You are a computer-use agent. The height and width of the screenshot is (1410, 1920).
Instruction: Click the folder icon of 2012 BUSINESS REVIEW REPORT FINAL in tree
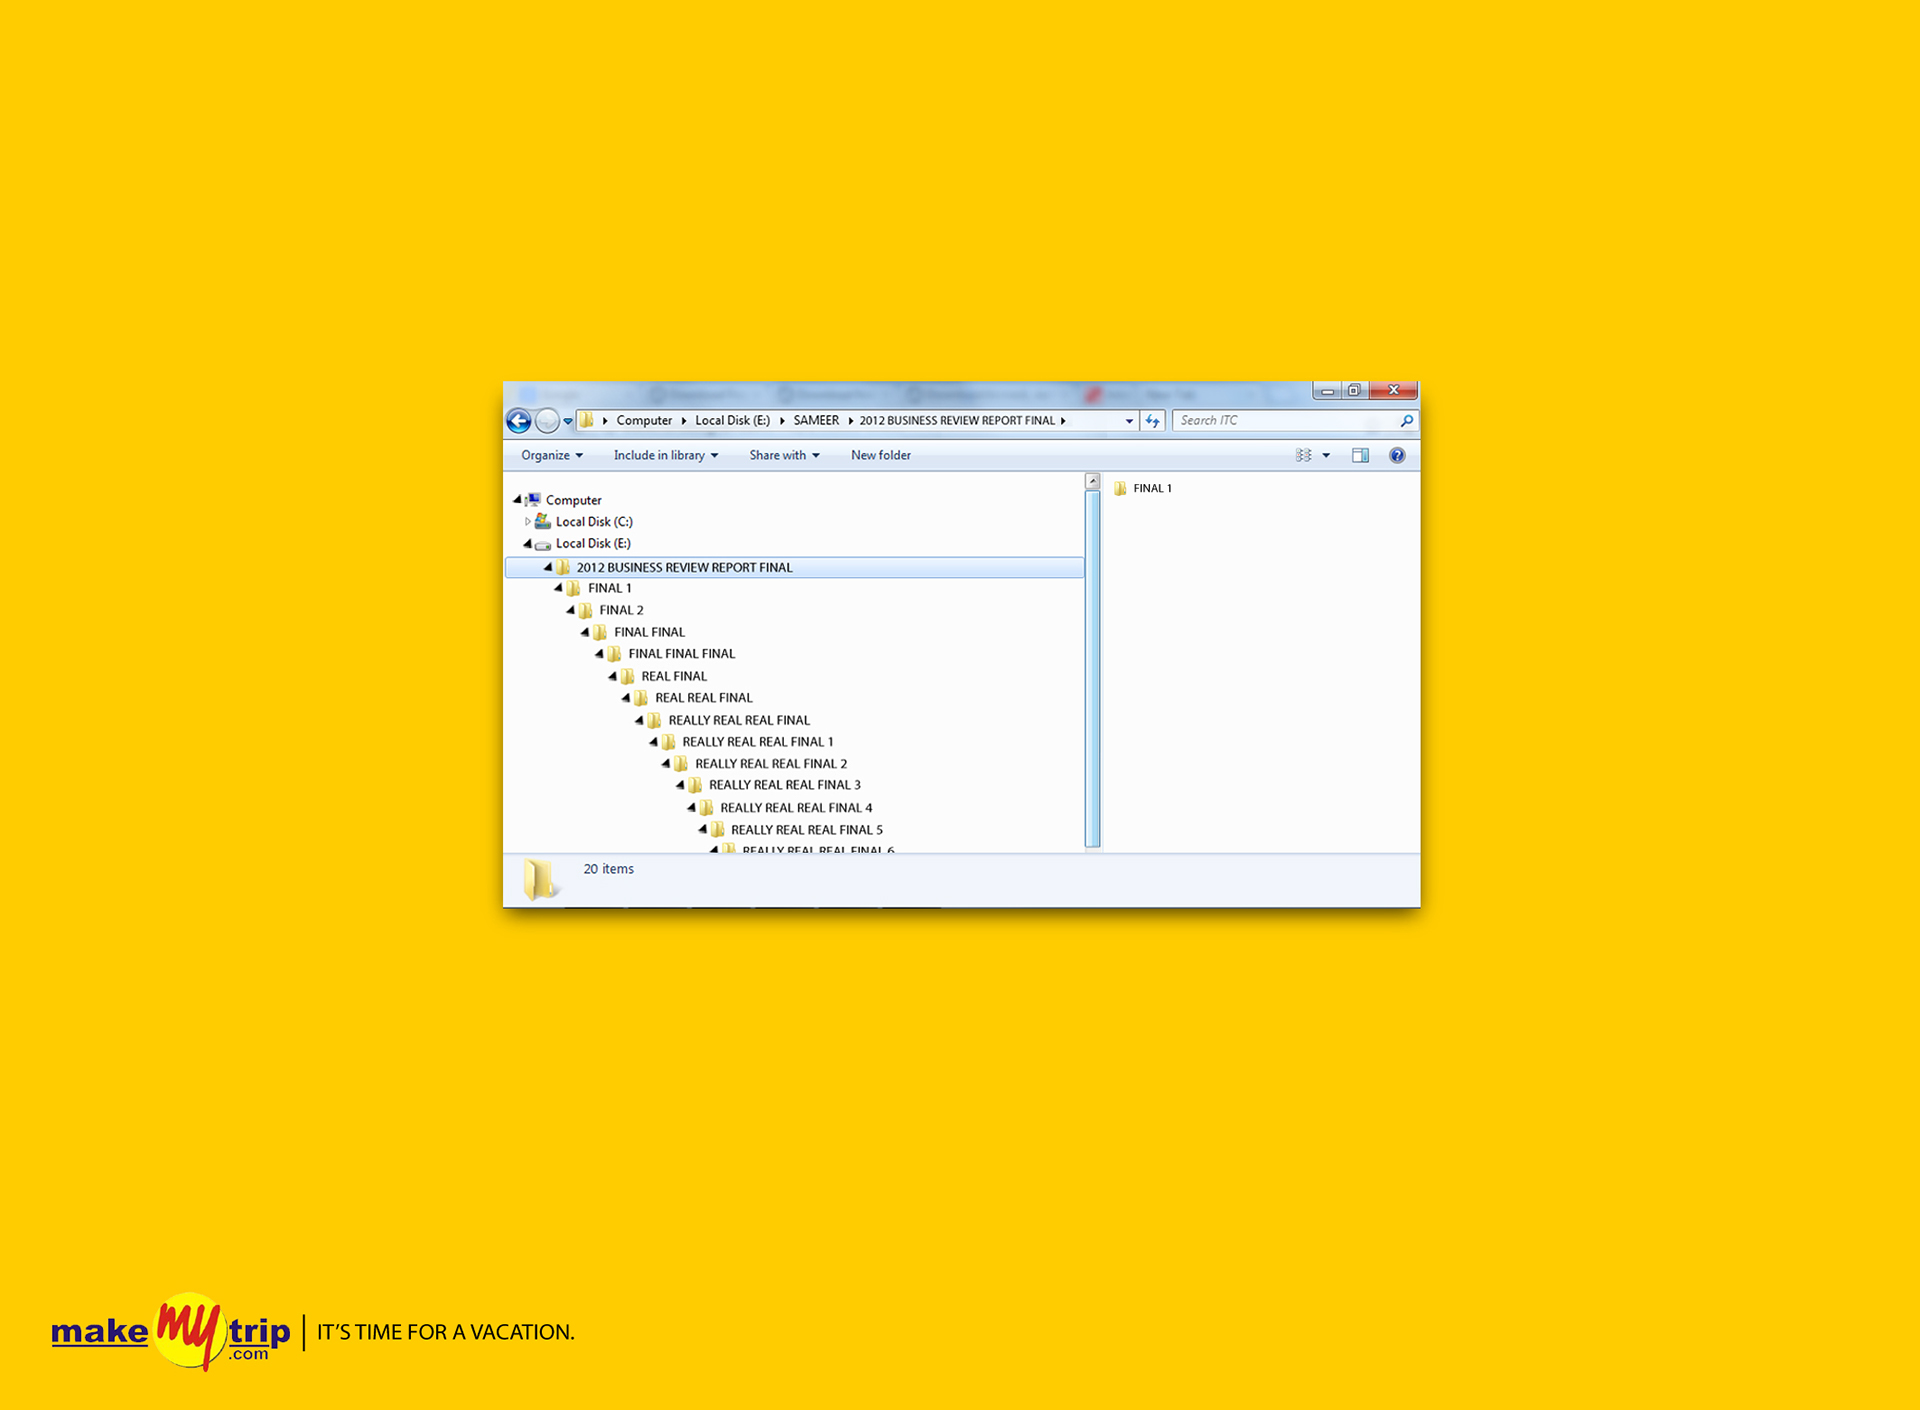(563, 567)
